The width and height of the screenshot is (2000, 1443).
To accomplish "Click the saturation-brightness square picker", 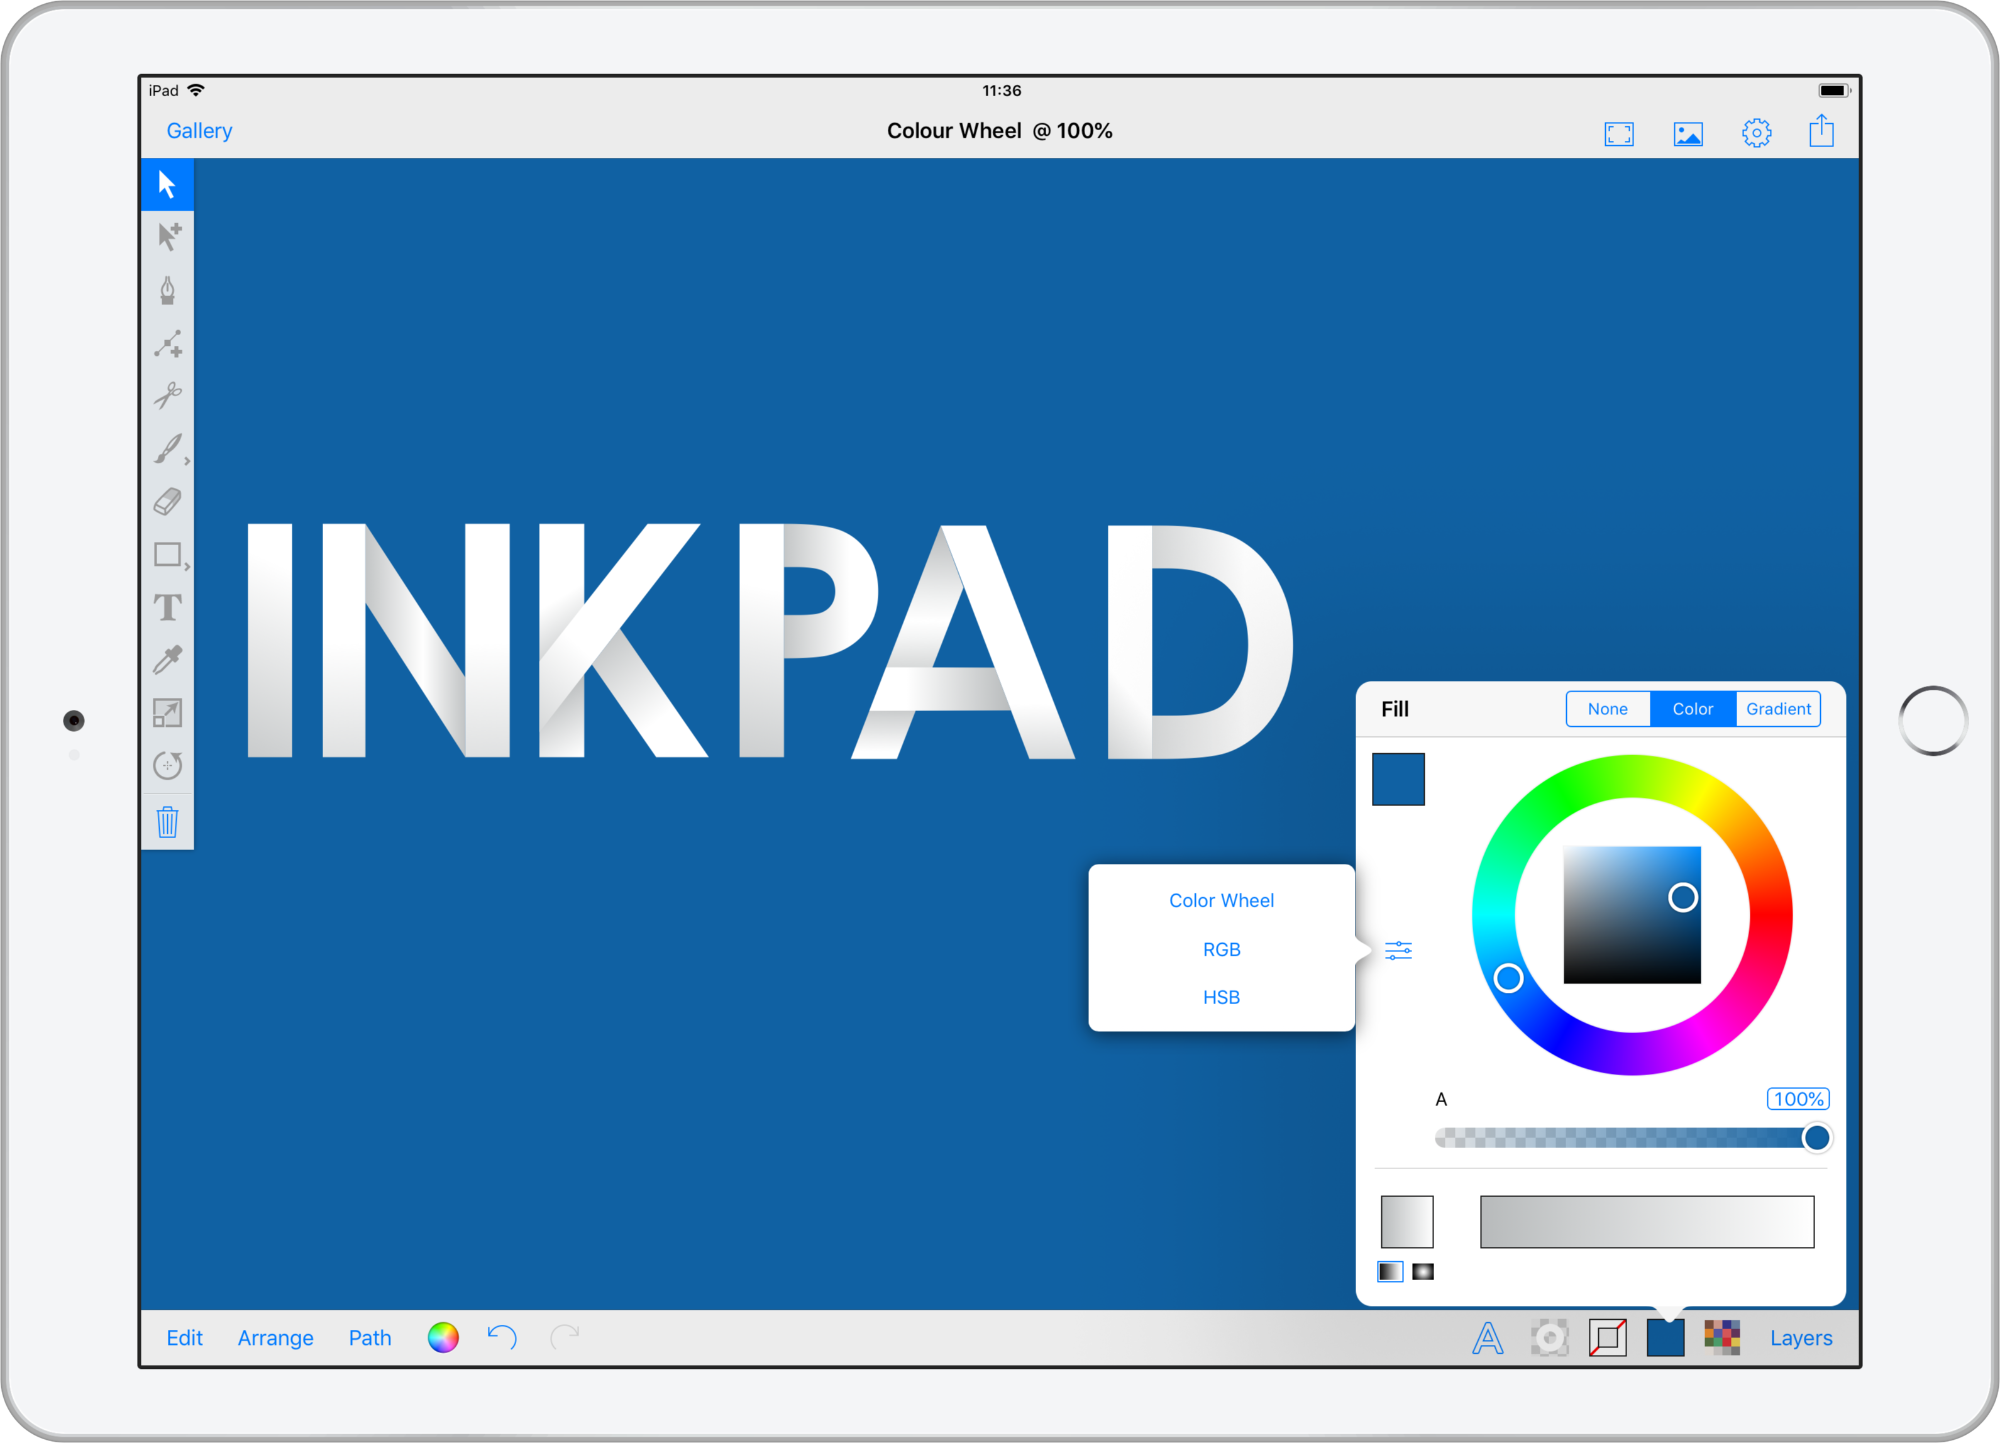I will point(1632,915).
